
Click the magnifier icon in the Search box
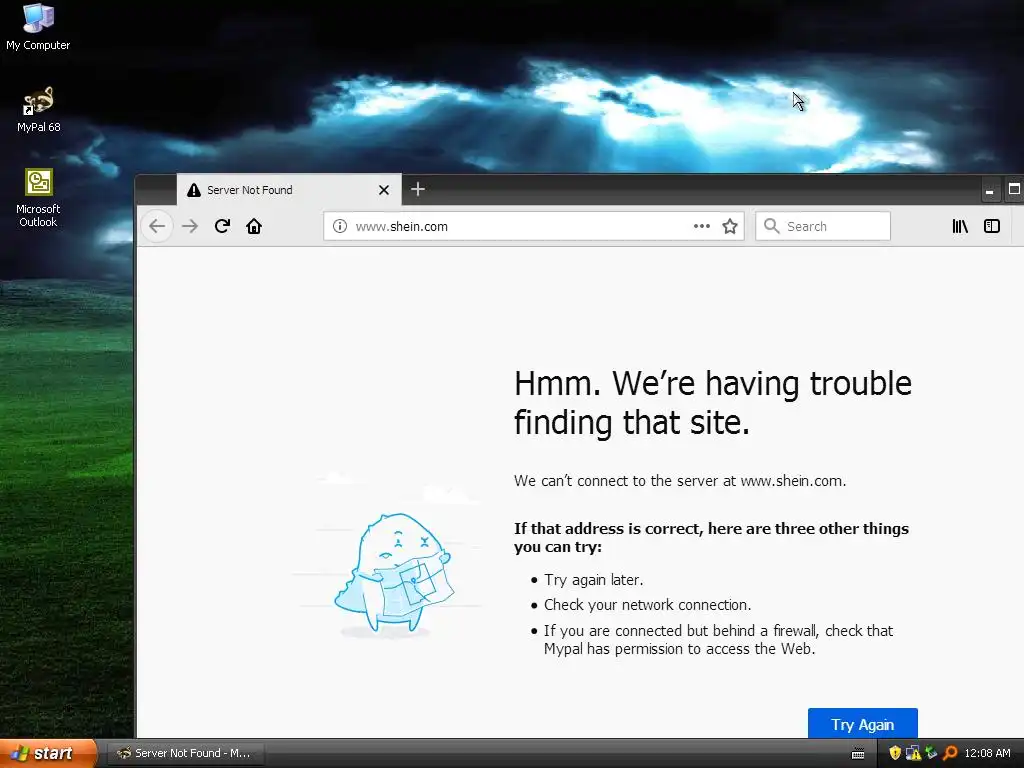coord(771,226)
